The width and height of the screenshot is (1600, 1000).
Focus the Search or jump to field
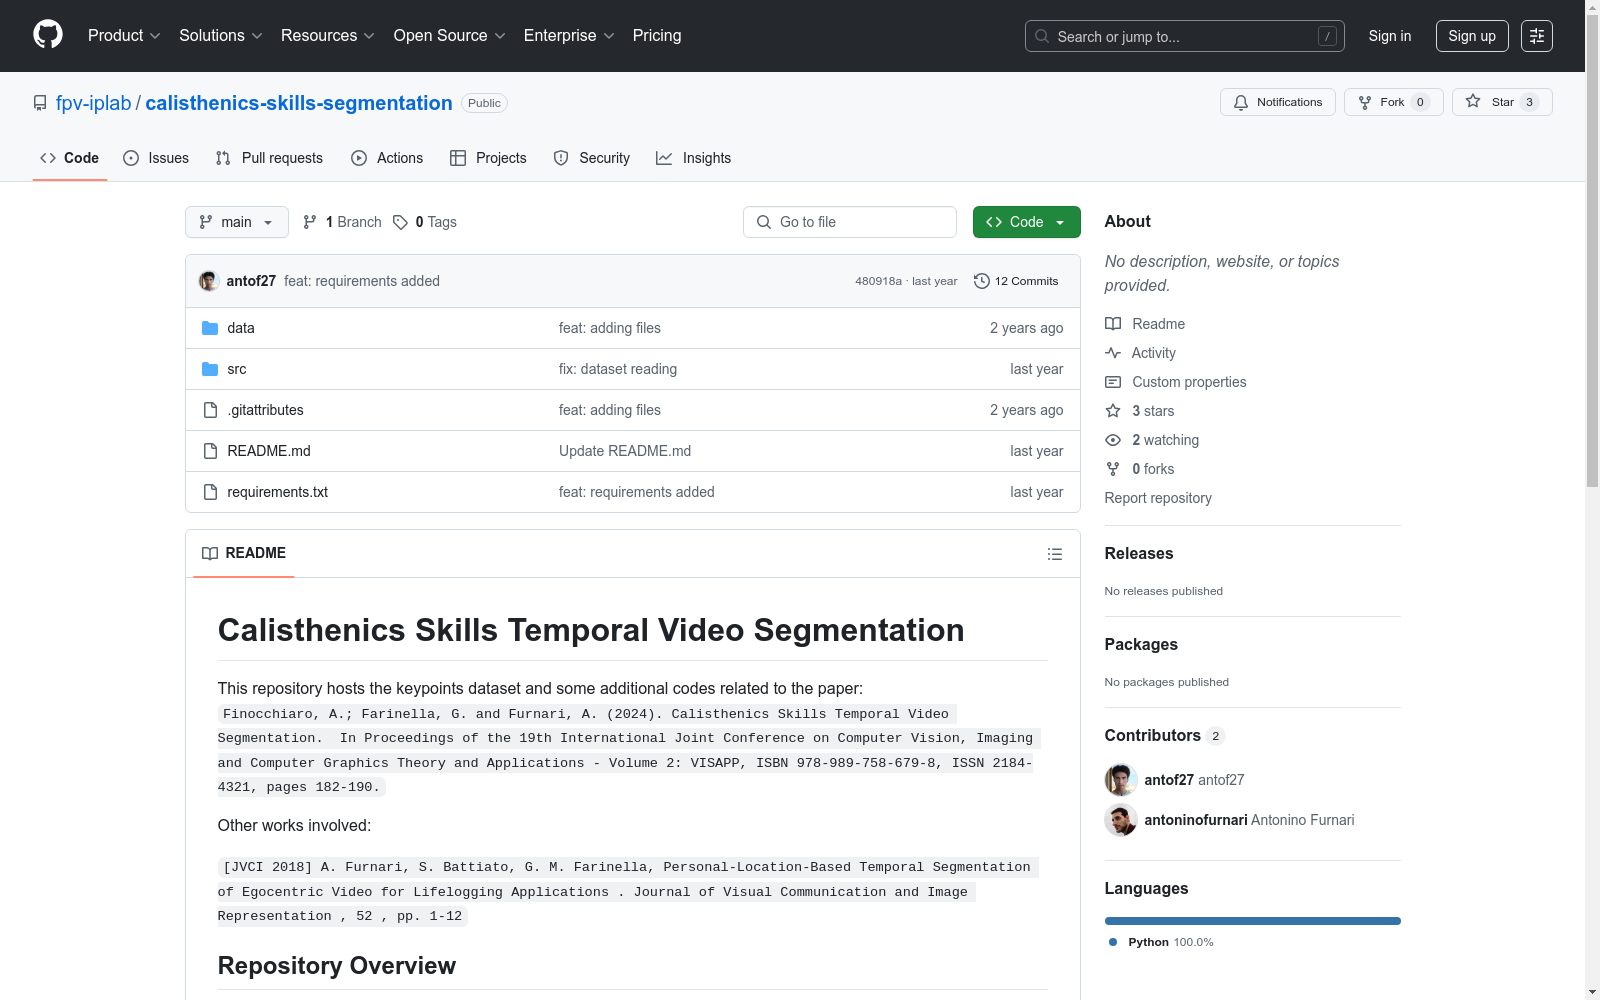[1185, 36]
